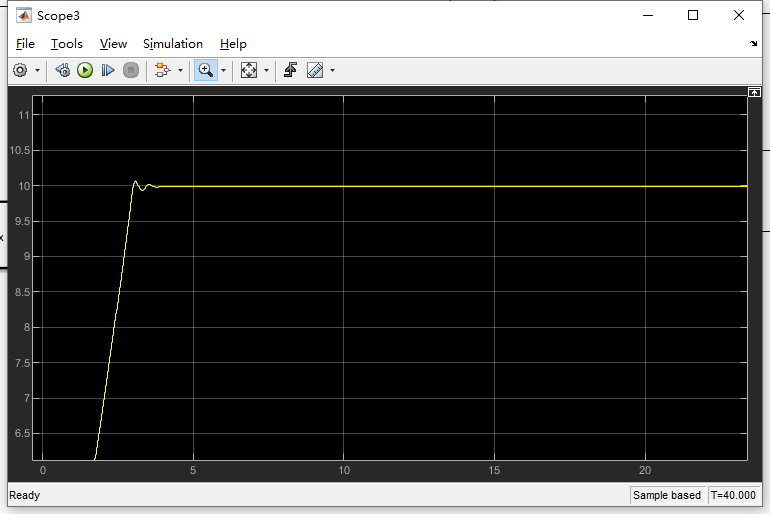This screenshot has width=770, height=514.
Task: Open the View menu
Action: (x=113, y=44)
